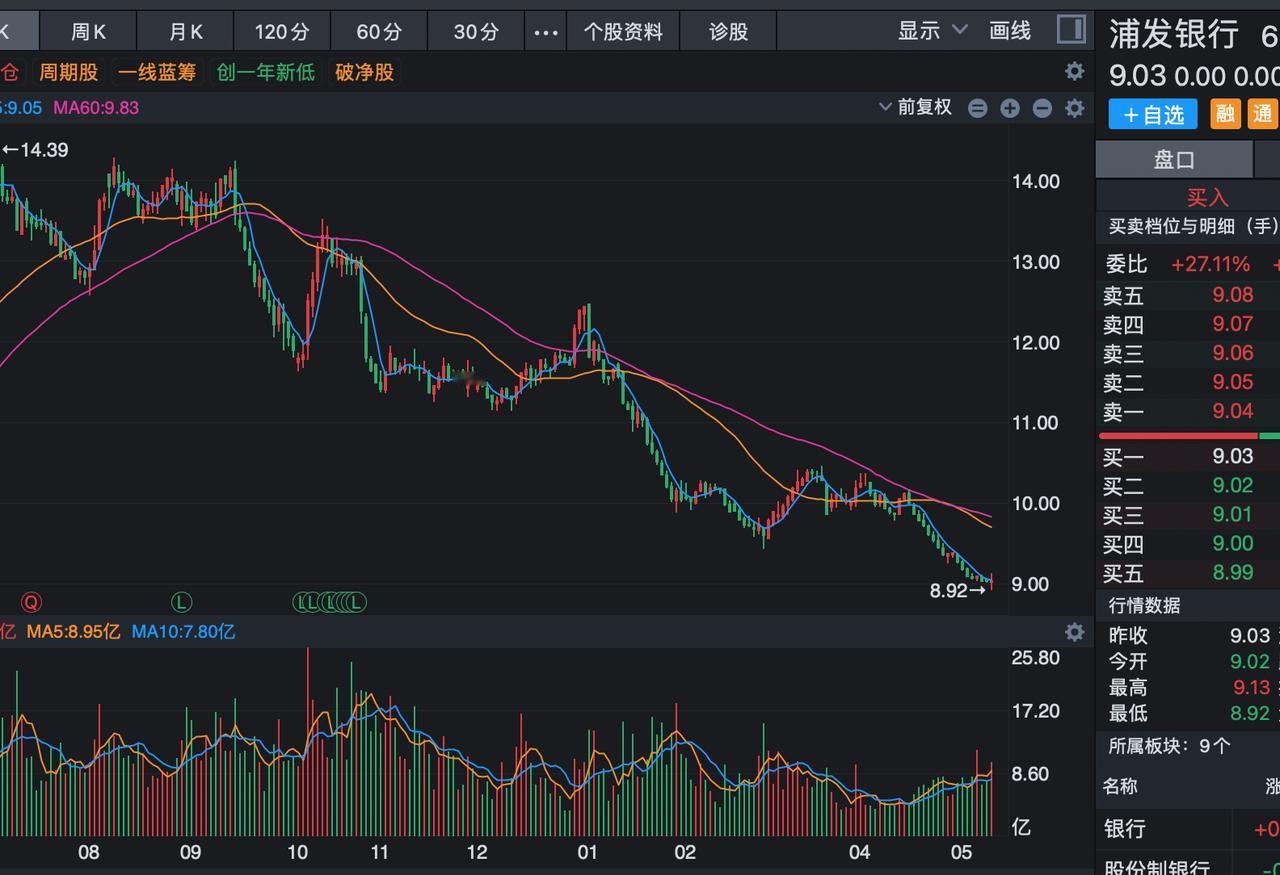Click the MA60:9.83 indicator label

pyautogui.click(x=96, y=108)
